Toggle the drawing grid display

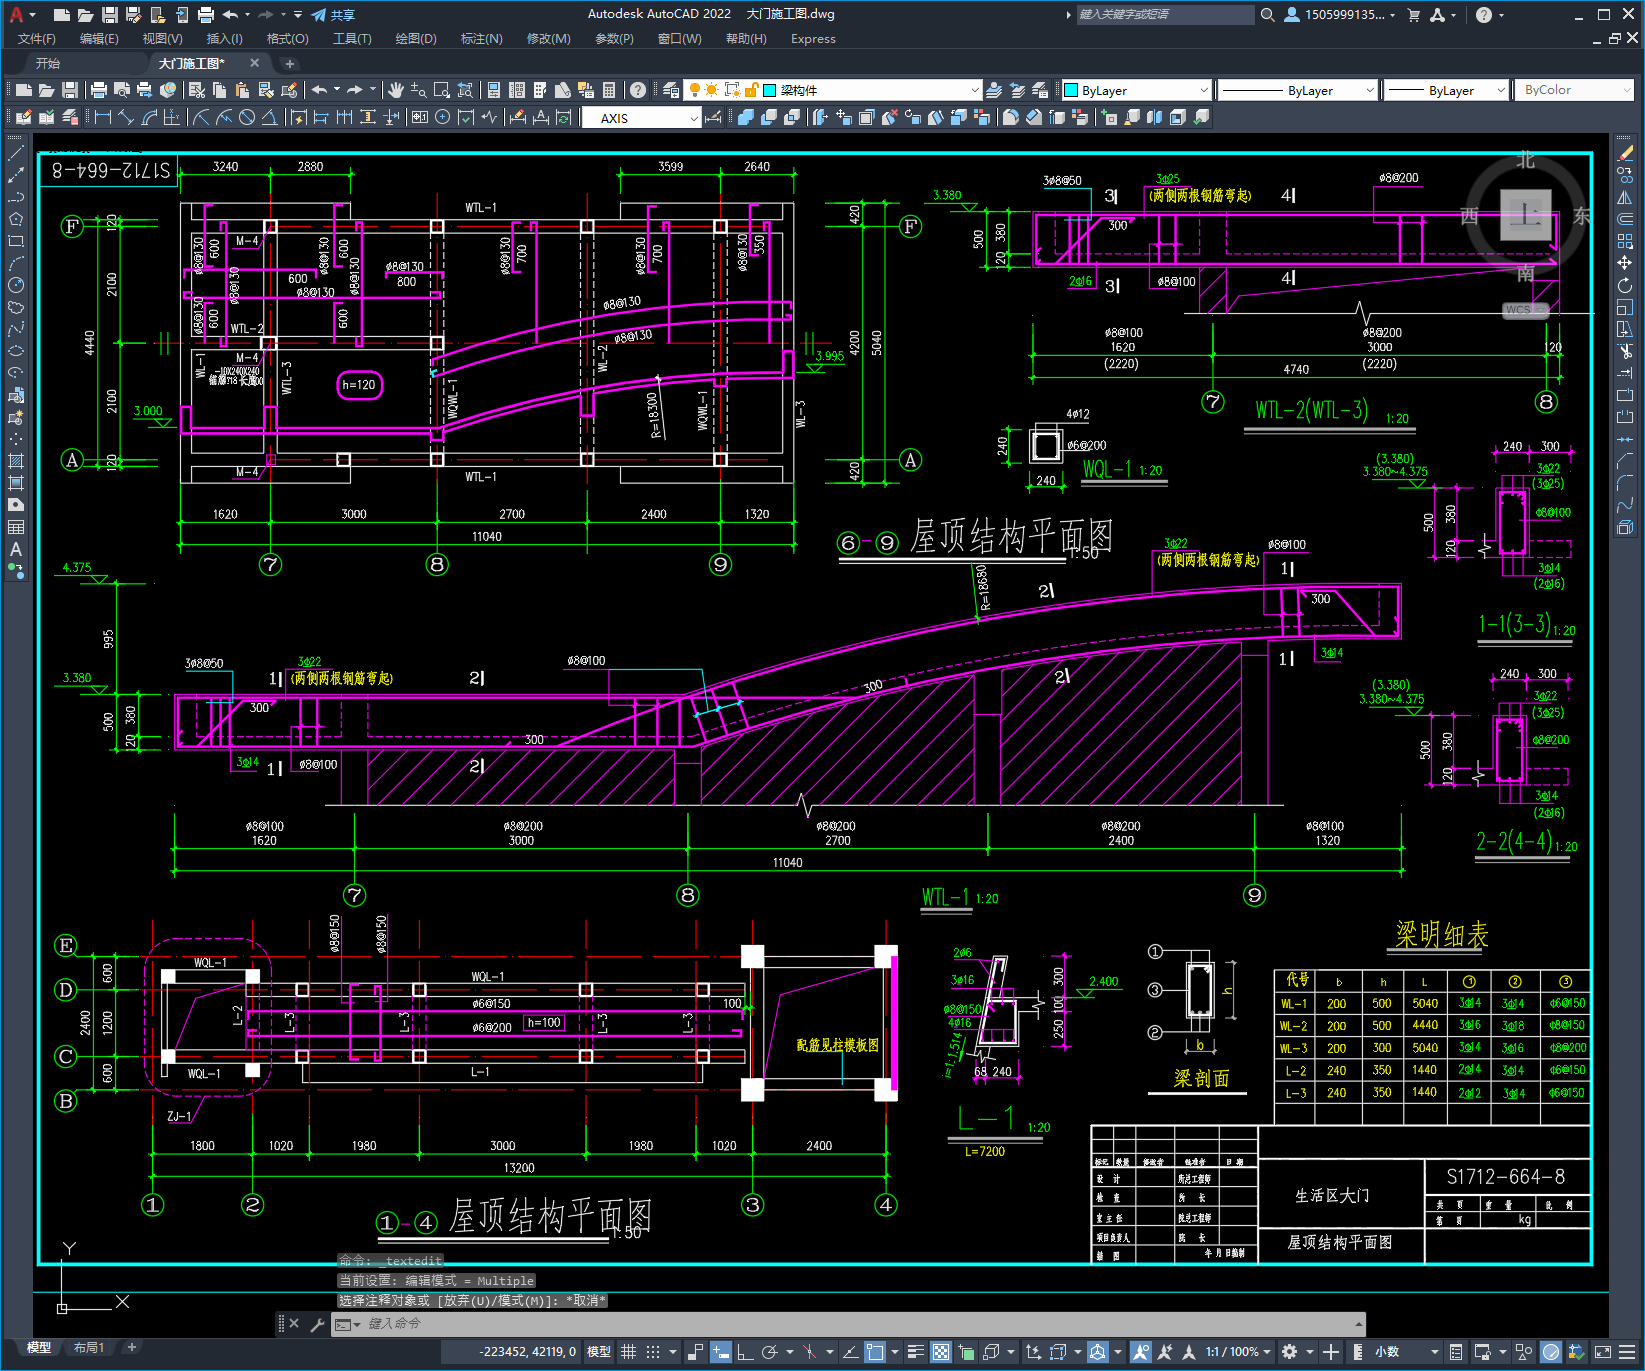pos(628,1352)
